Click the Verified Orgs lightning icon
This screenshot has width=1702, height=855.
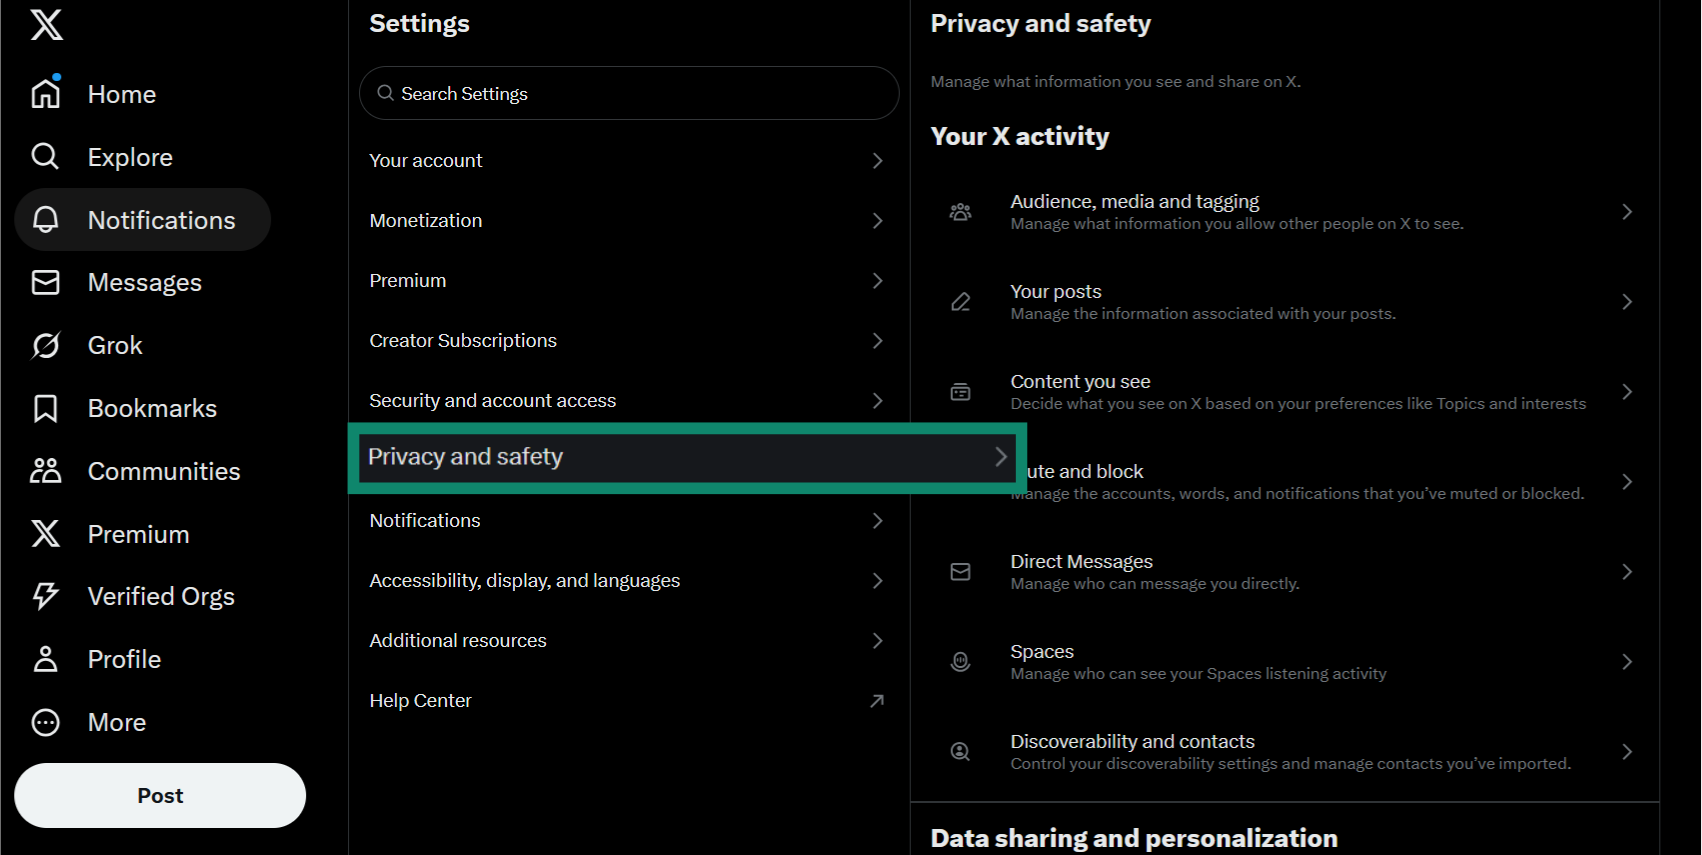click(x=45, y=595)
